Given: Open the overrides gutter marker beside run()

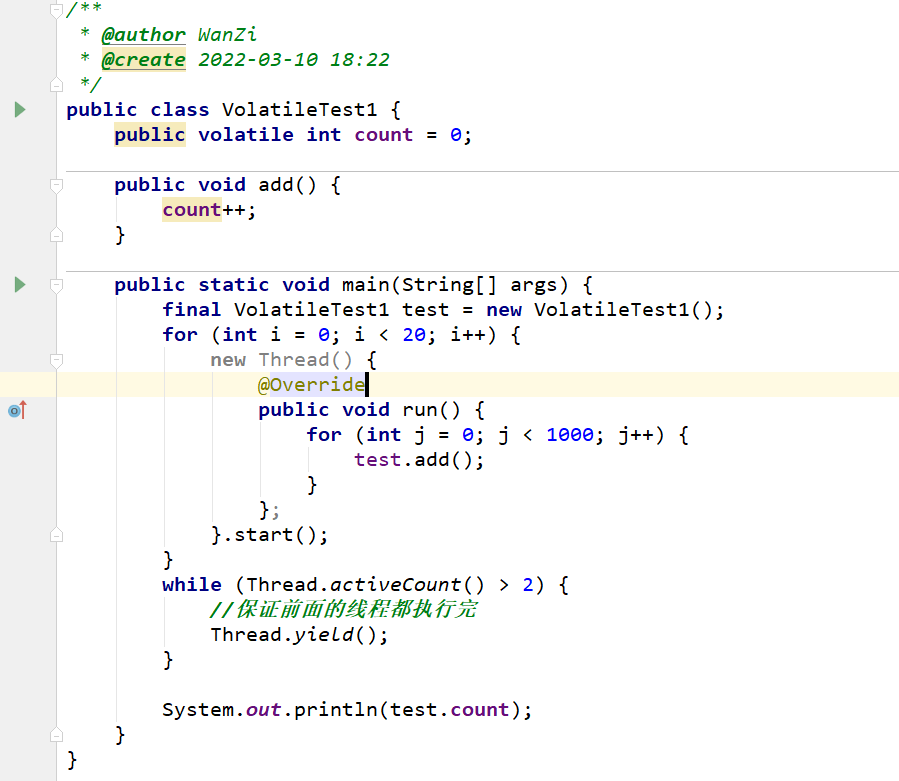Looking at the screenshot, I should pos(17,410).
